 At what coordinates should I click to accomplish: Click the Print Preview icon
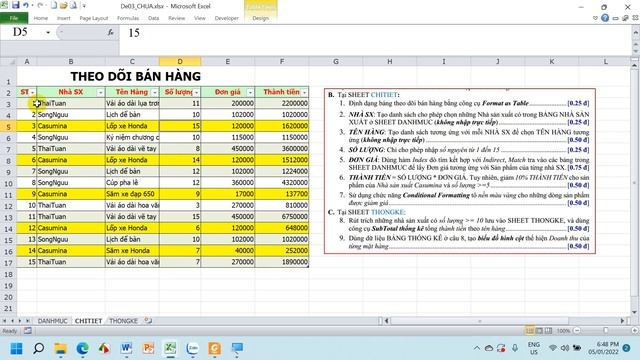click(73, 5)
